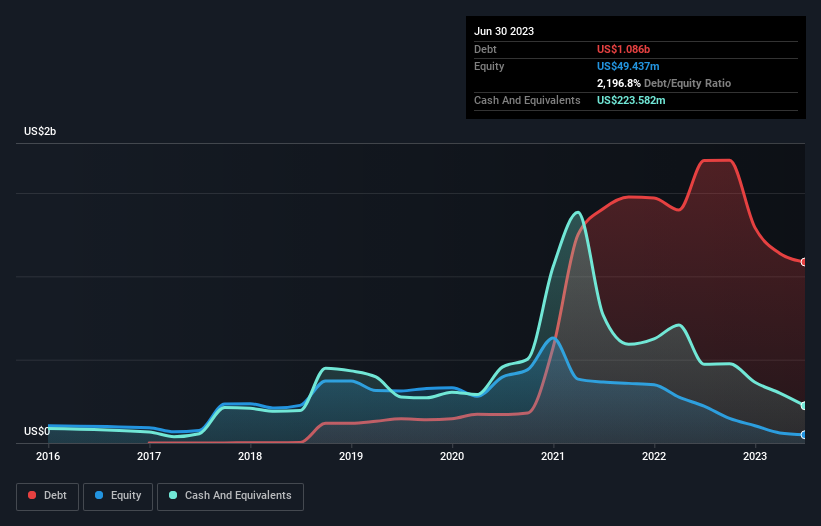Click the teal Cash endpoint marker

804,406
